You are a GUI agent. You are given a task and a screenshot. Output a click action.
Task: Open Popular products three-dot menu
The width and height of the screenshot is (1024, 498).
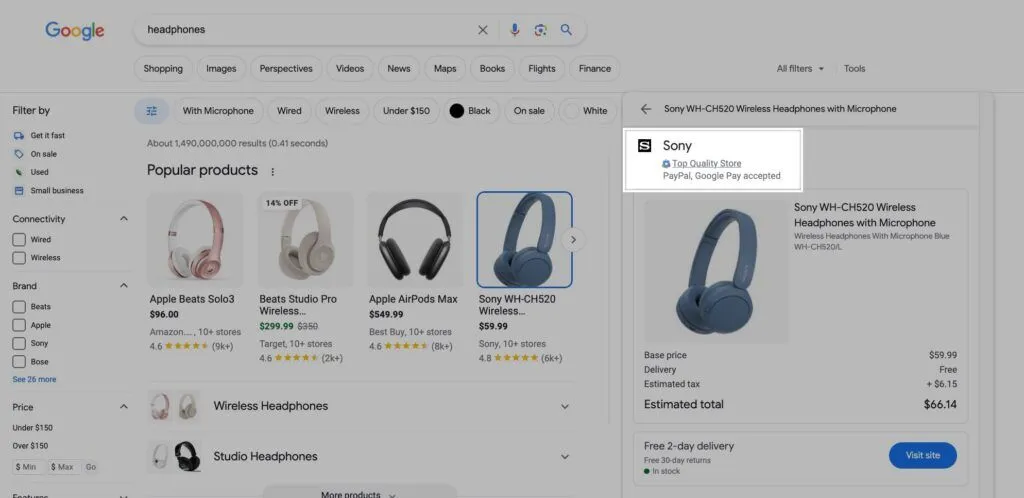point(273,172)
